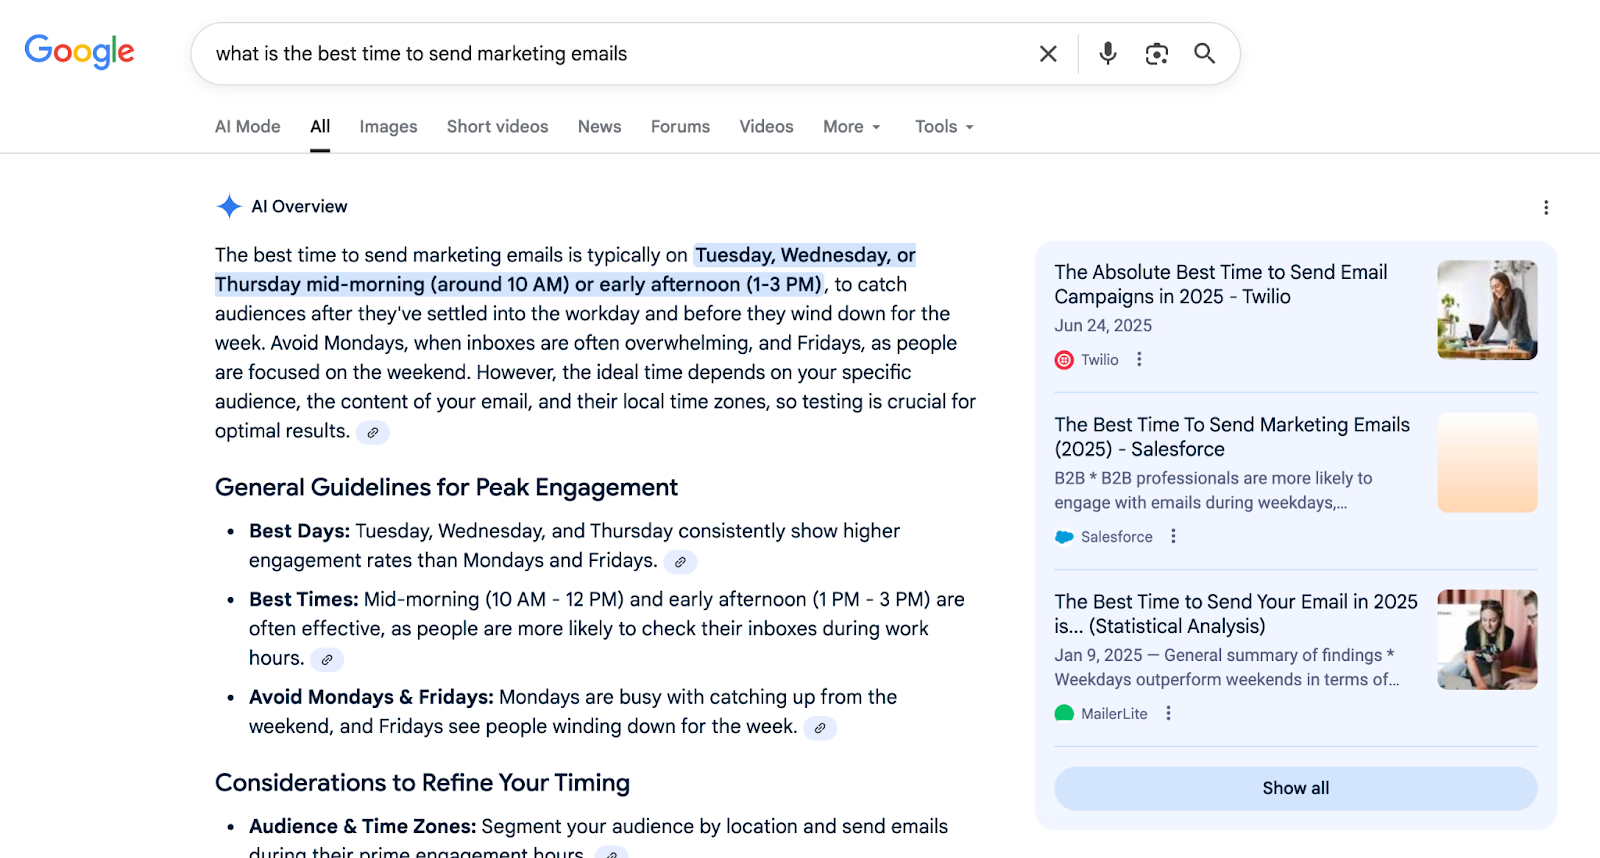Open Google Lens image search icon
The image size is (1600, 858).
1156,54
